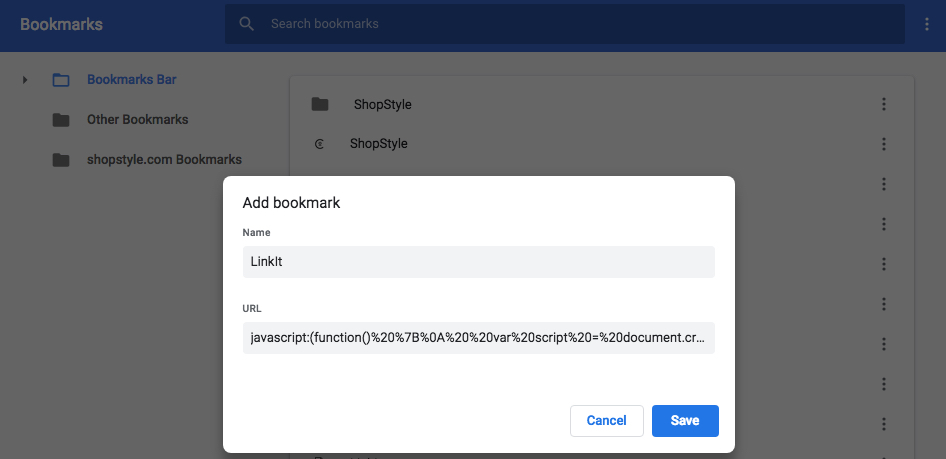
Task: Select Bookmarks Bar in the sidebar
Action: point(131,80)
